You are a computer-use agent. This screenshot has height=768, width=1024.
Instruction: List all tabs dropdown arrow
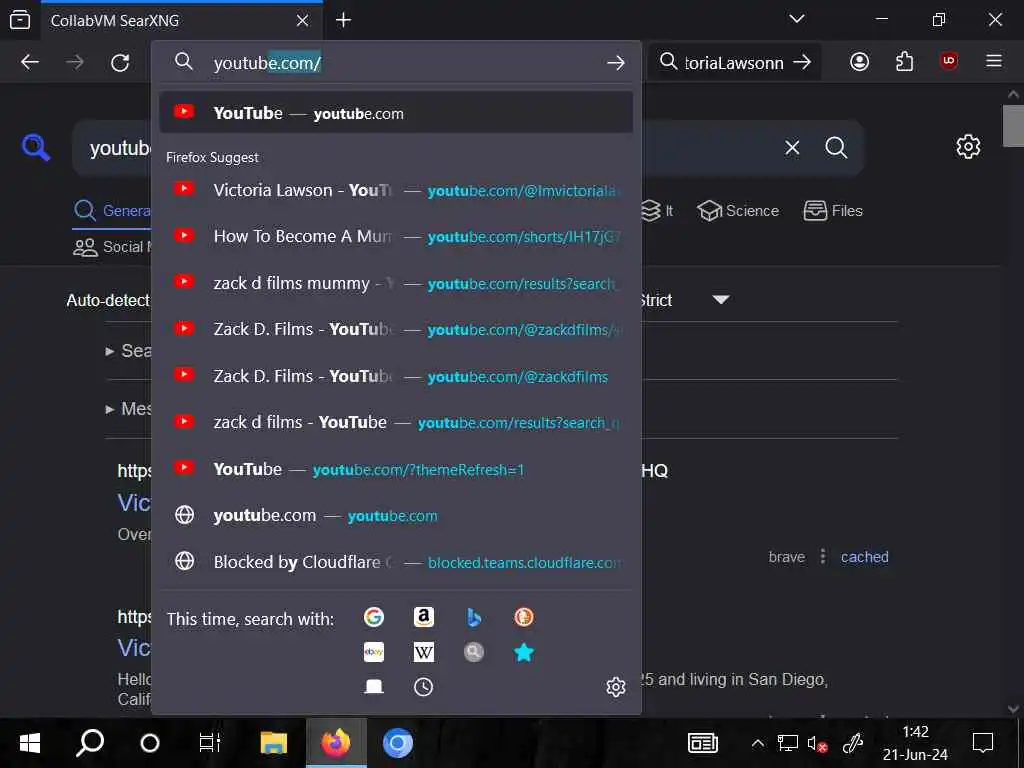797,19
